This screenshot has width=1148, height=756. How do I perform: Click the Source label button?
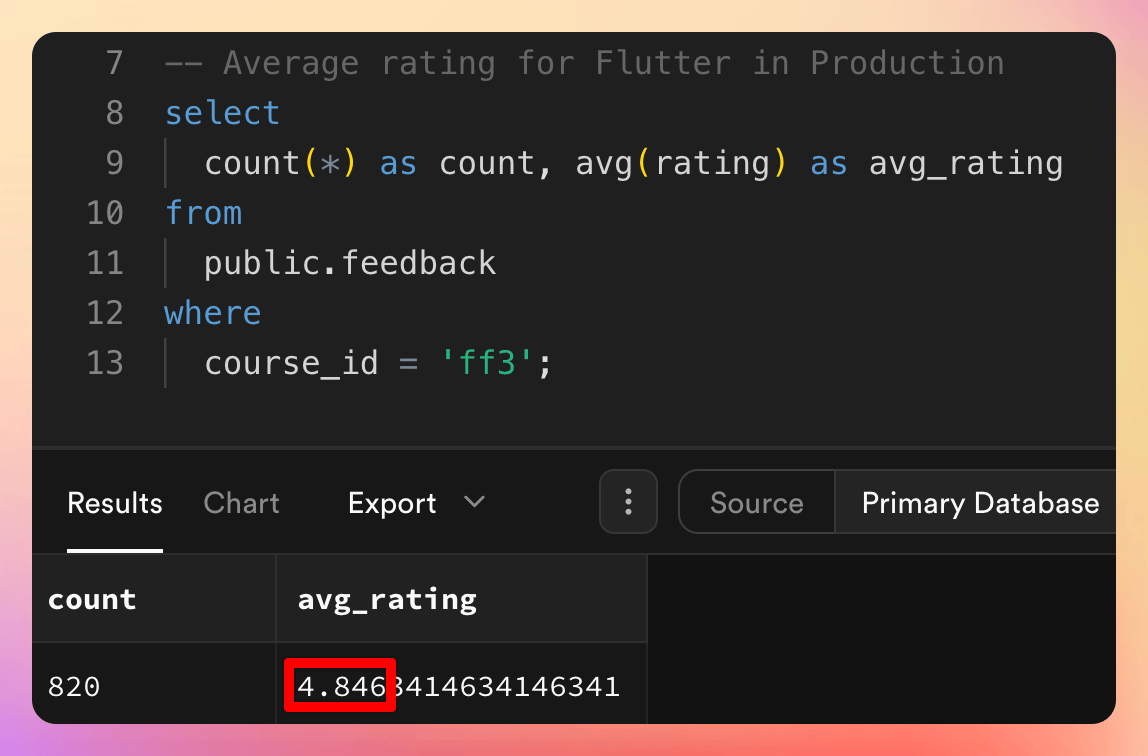pyautogui.click(x=756, y=503)
